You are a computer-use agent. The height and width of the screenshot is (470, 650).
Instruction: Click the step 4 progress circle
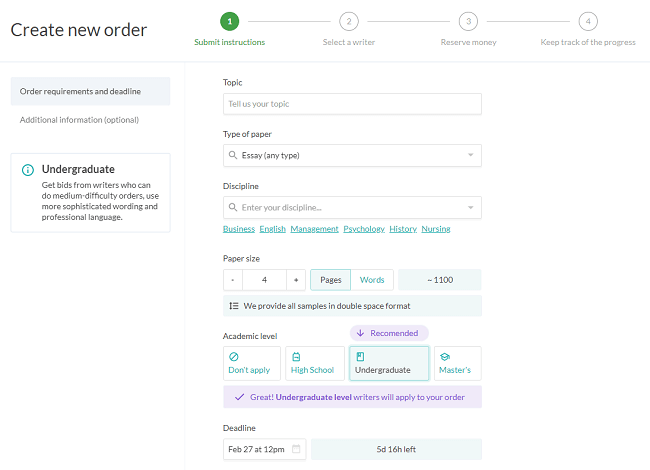pyautogui.click(x=588, y=21)
